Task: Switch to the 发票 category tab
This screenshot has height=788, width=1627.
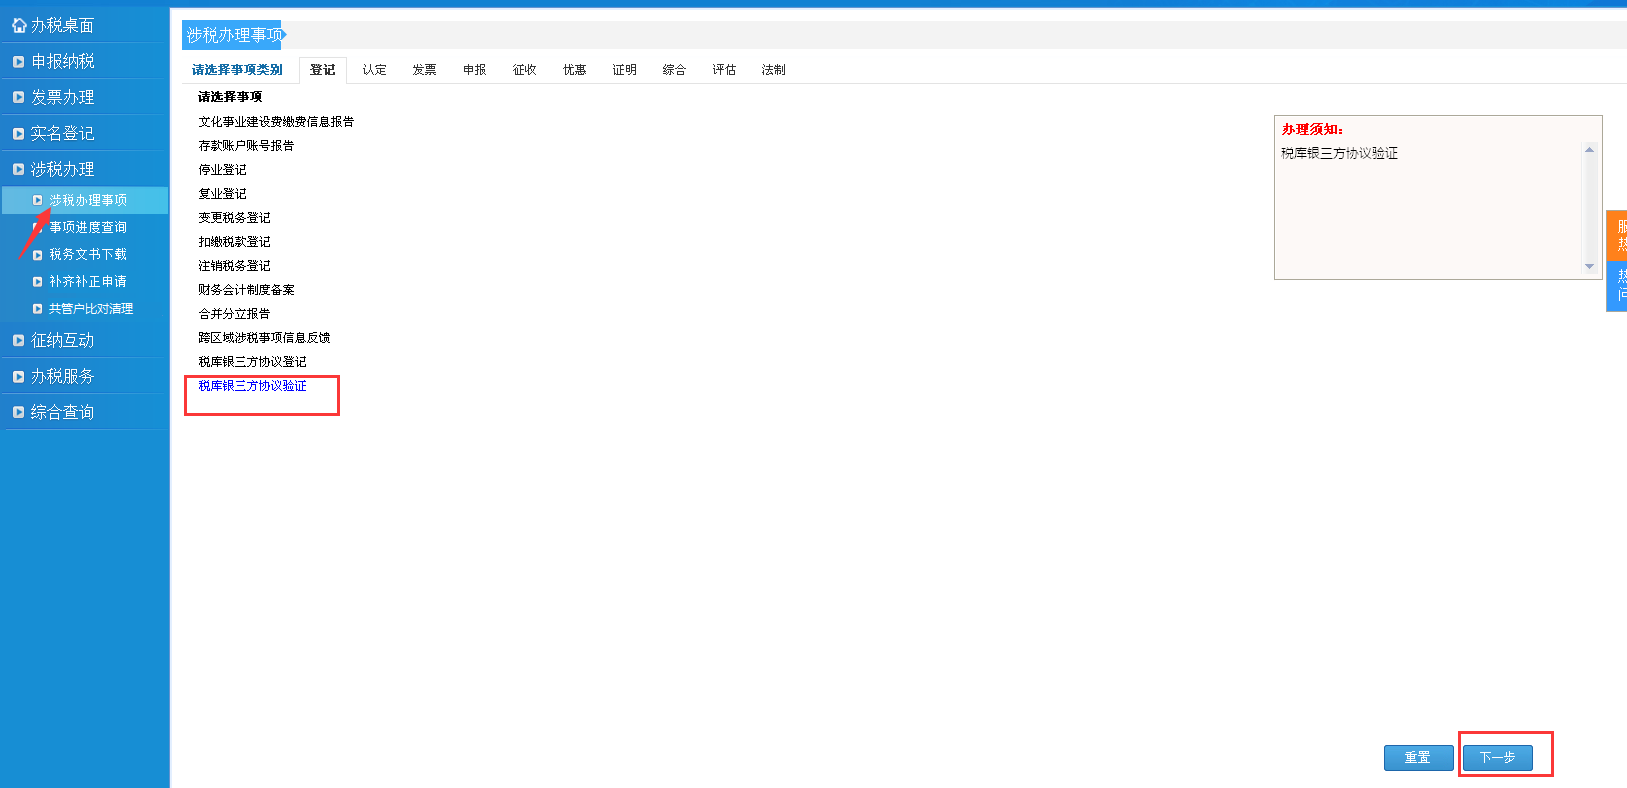Action: coord(424,70)
